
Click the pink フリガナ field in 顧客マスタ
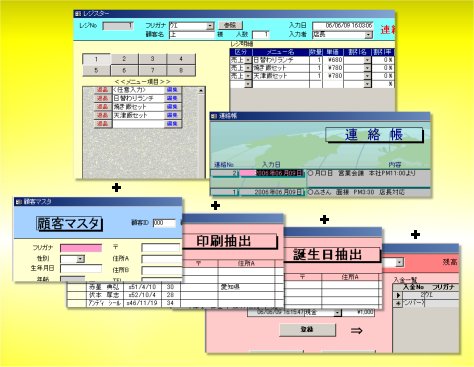pos(81,248)
